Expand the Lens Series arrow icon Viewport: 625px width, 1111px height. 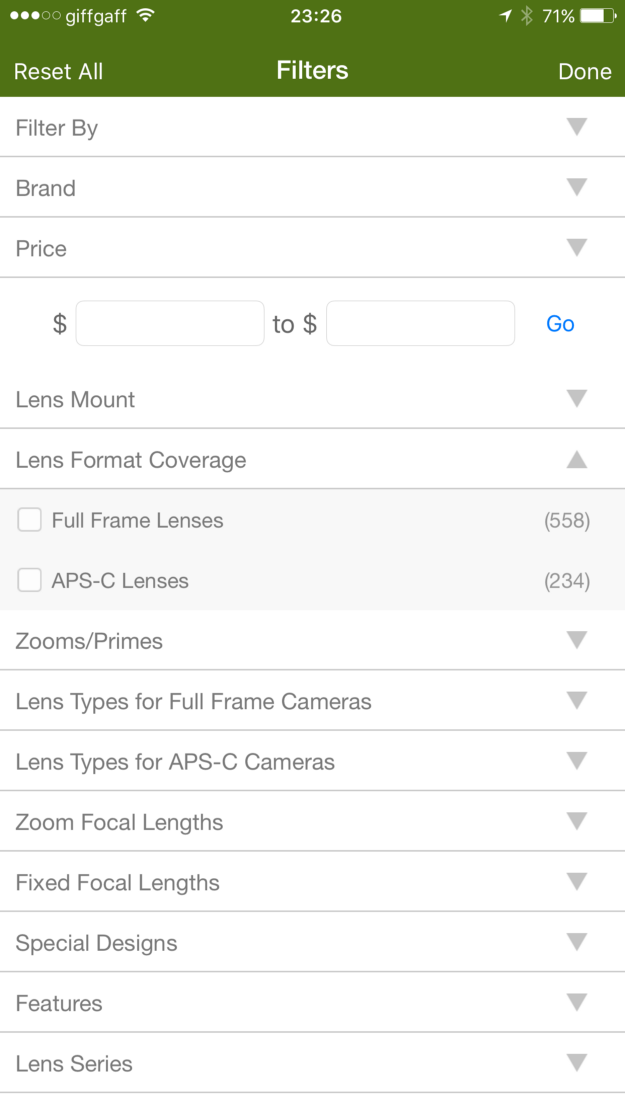[x=576, y=1063]
